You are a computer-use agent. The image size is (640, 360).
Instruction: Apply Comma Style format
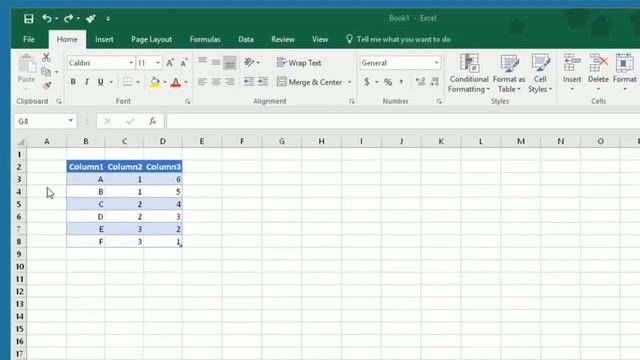pos(401,82)
